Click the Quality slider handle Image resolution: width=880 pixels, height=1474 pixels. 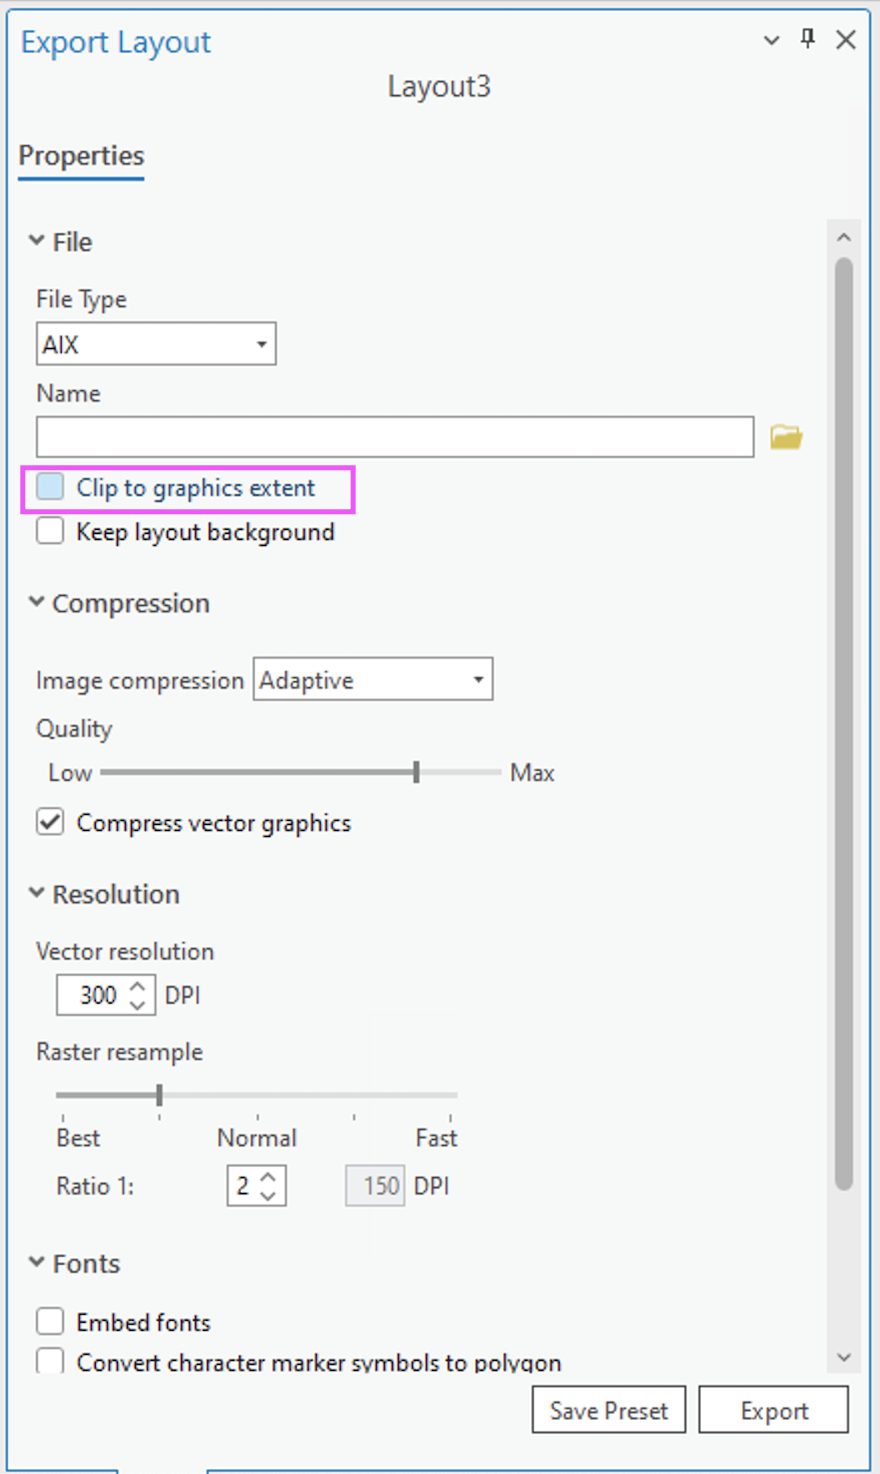click(416, 772)
